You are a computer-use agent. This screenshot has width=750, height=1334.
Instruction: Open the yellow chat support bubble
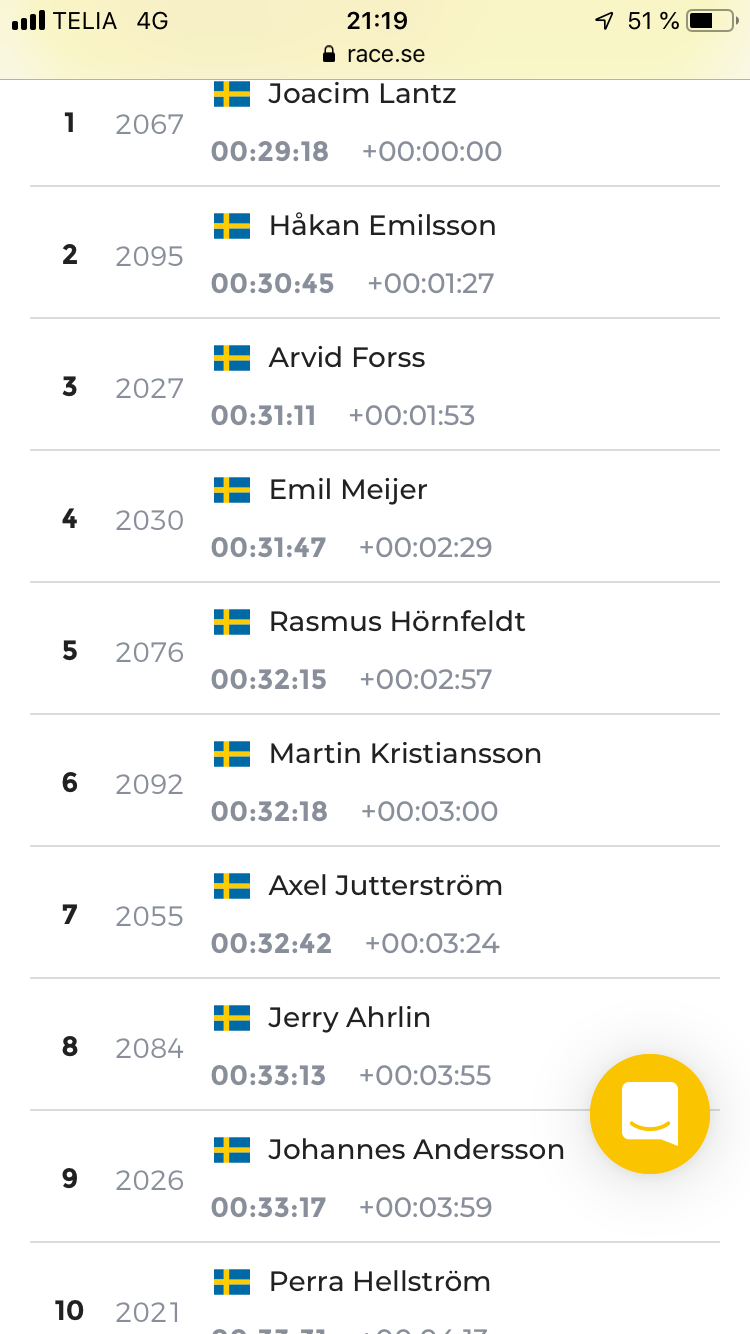click(650, 1114)
